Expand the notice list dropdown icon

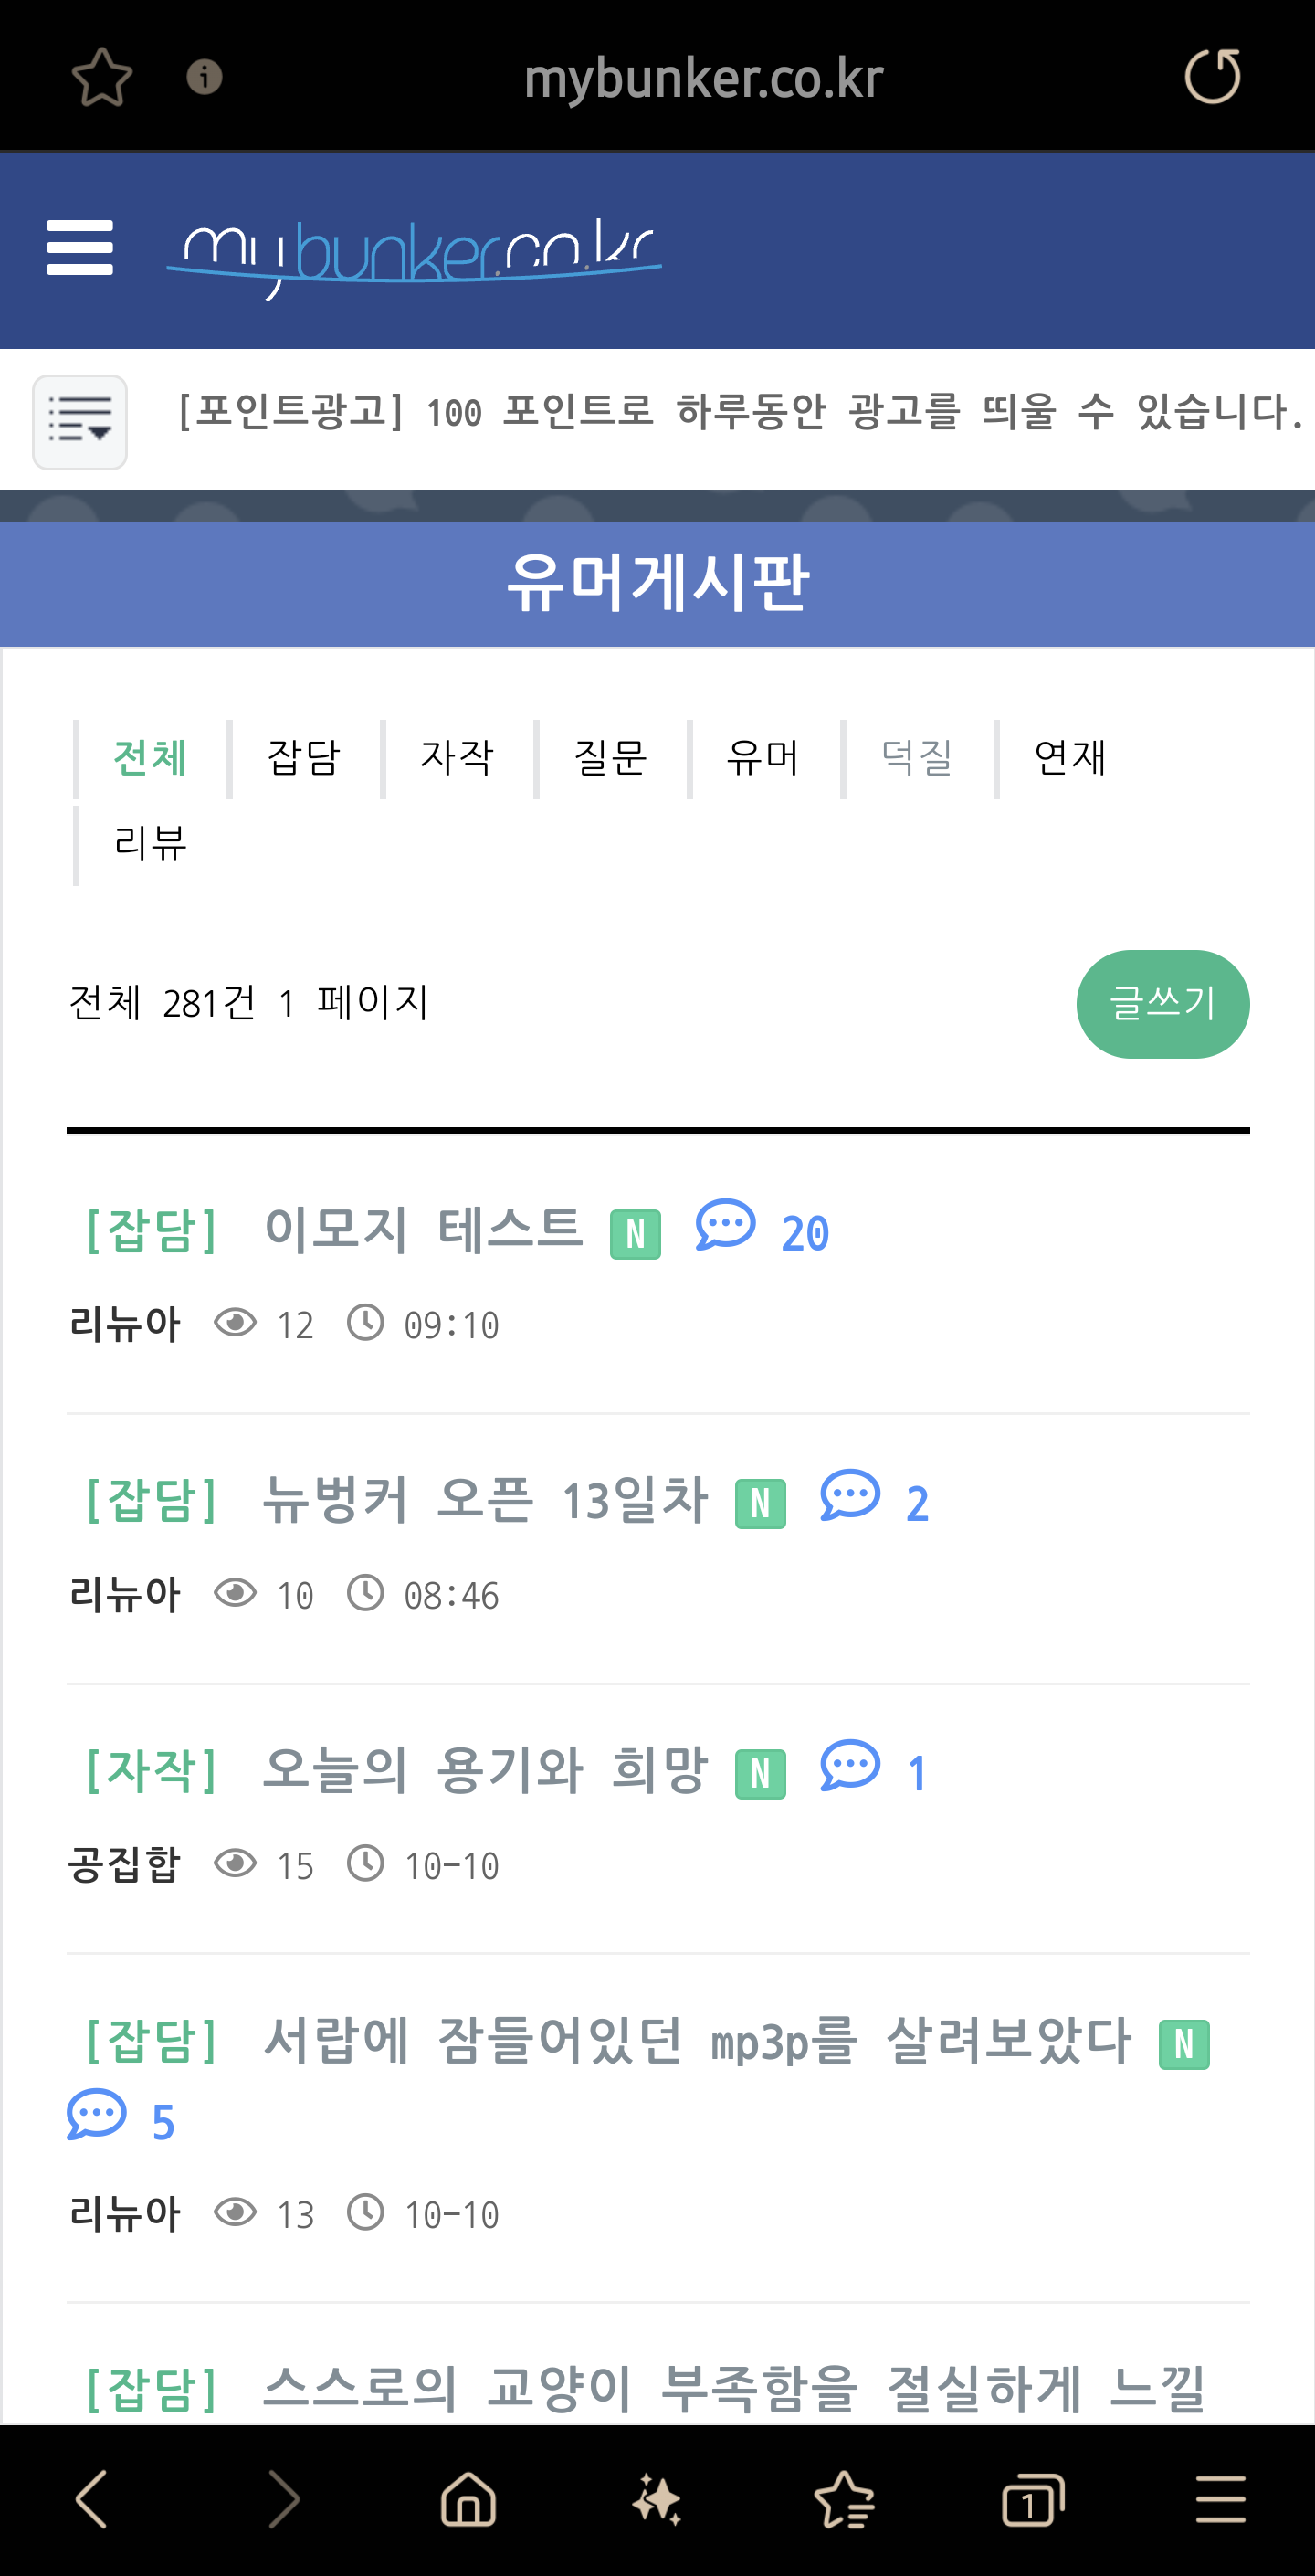(x=80, y=422)
